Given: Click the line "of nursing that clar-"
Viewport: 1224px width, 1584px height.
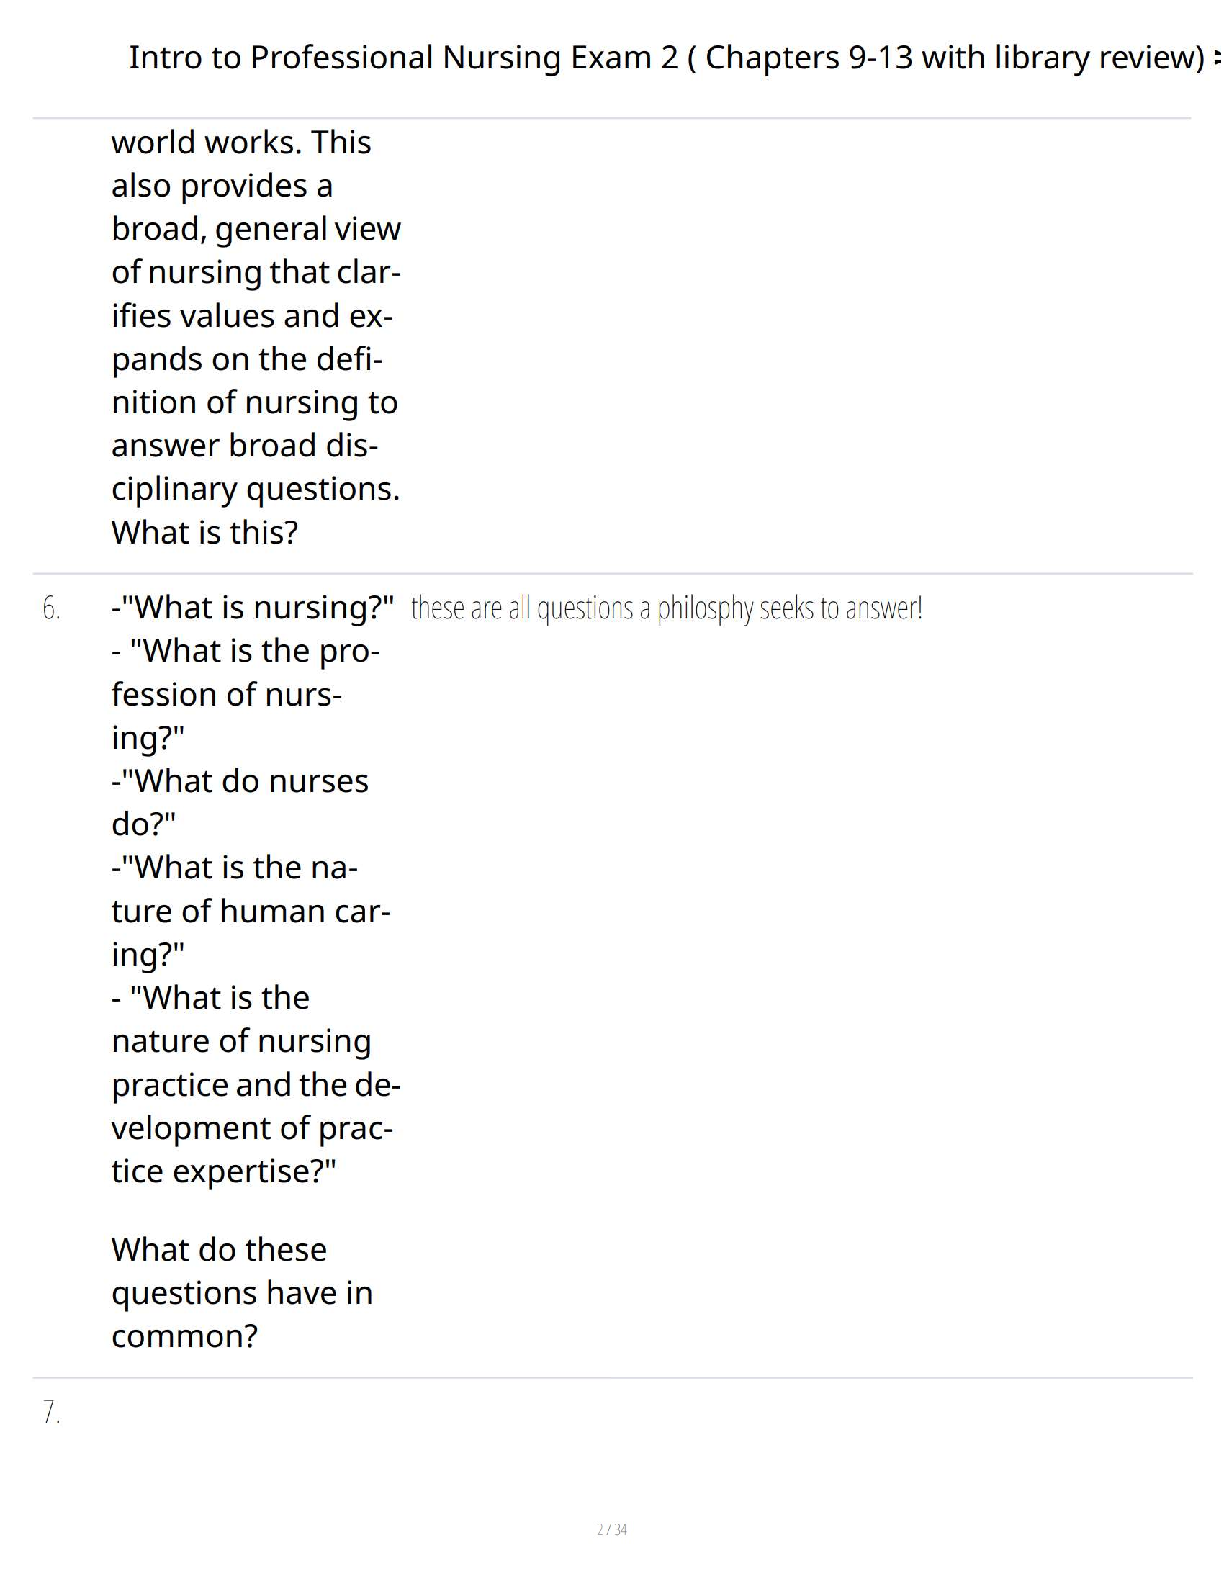Looking at the screenshot, I should pos(256,272).
